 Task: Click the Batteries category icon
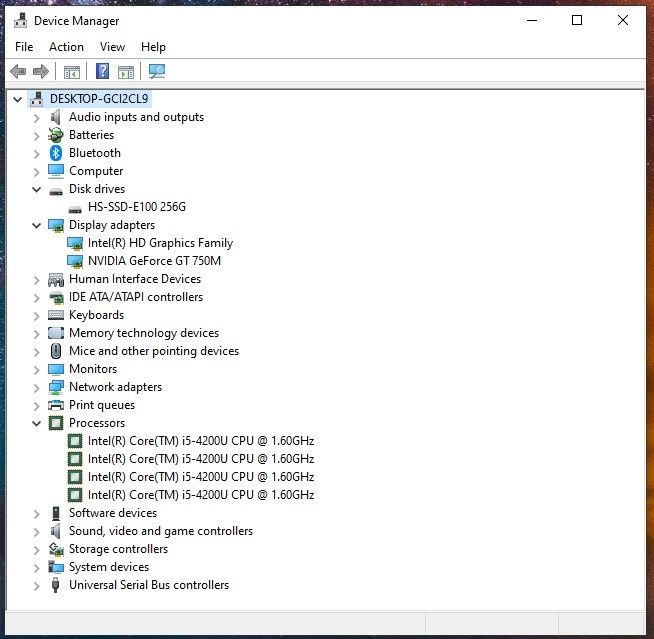point(55,135)
